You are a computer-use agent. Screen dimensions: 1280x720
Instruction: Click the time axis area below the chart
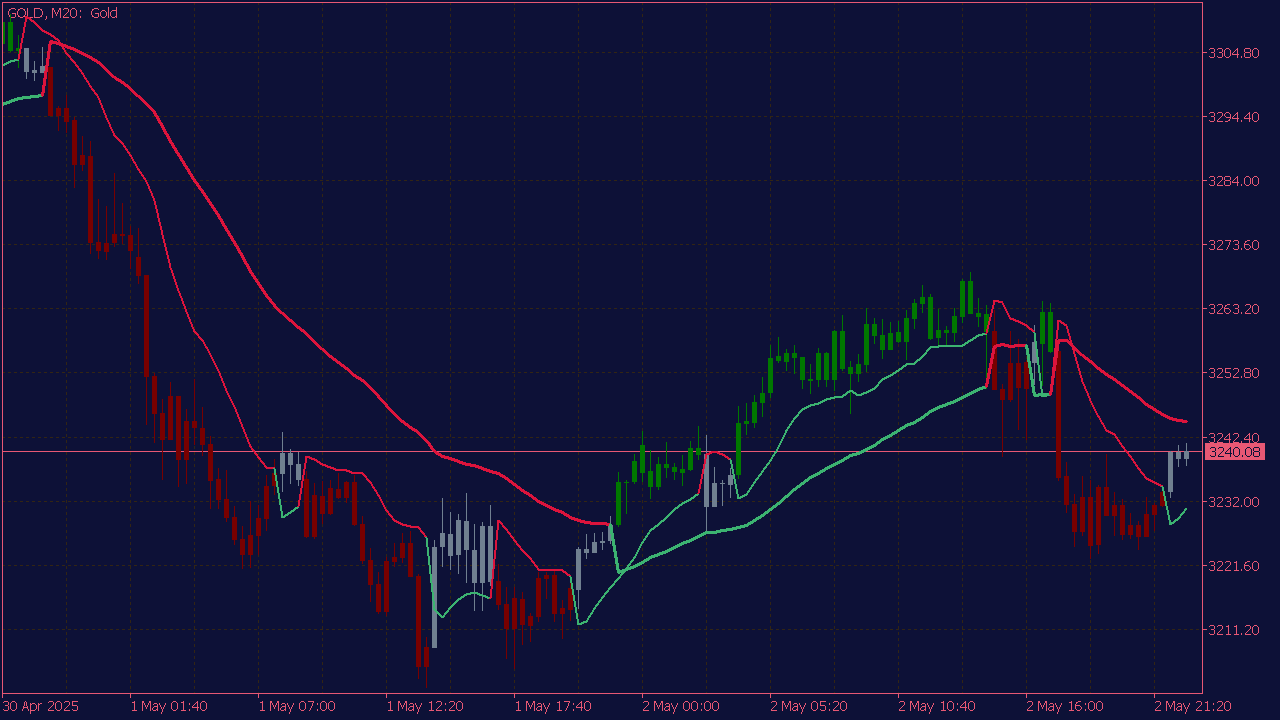tap(640, 705)
